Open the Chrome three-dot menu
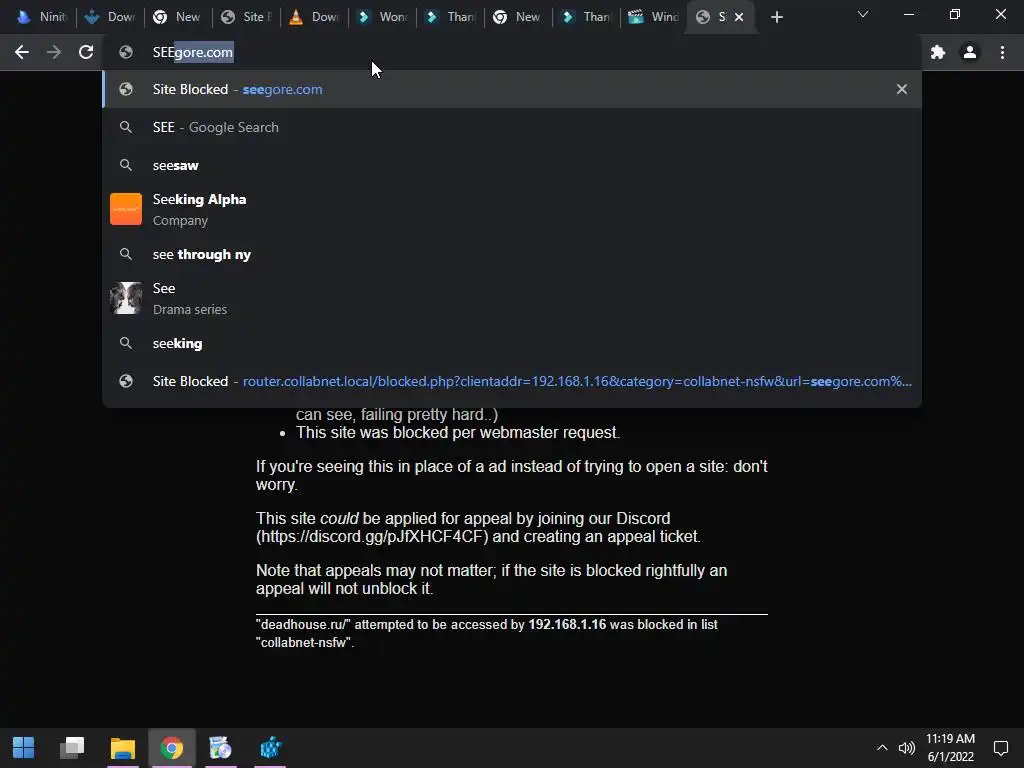The width and height of the screenshot is (1024, 768). pos(1002,52)
